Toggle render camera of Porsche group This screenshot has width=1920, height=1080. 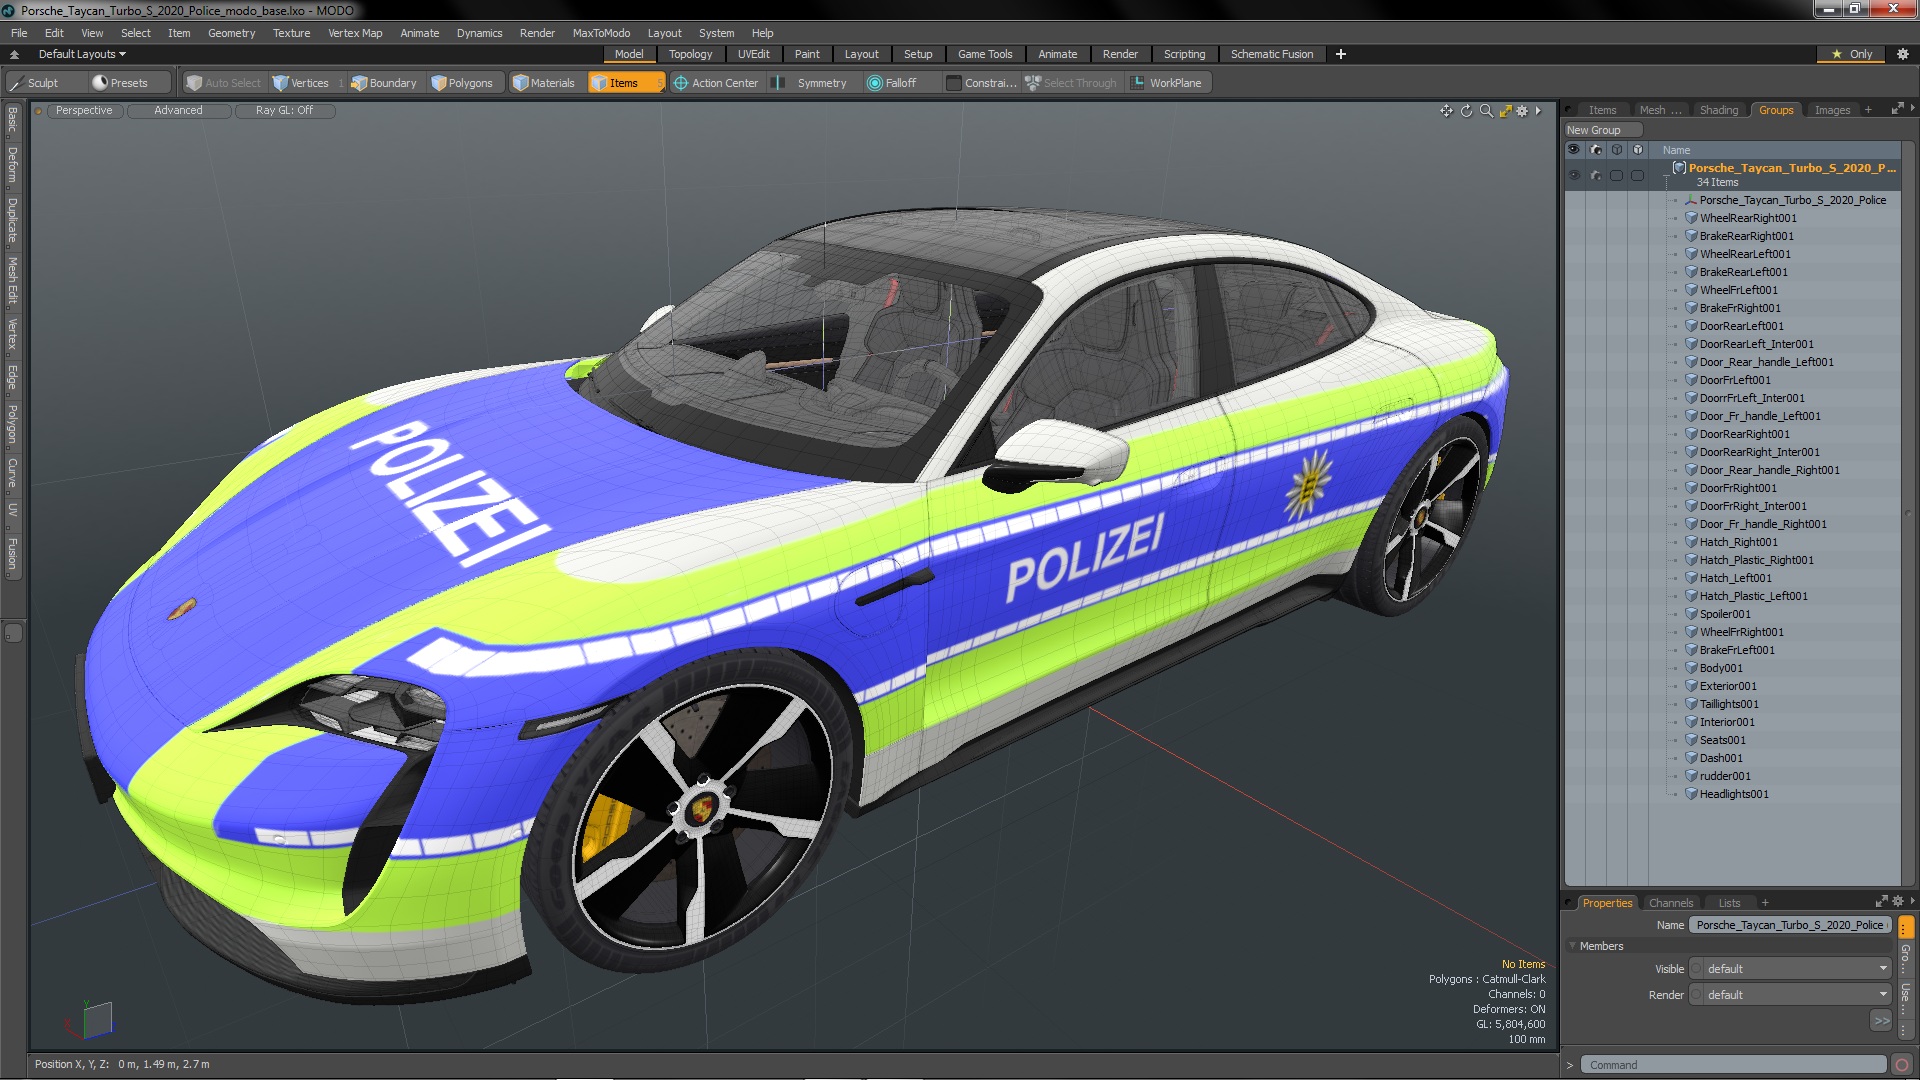(x=1596, y=175)
